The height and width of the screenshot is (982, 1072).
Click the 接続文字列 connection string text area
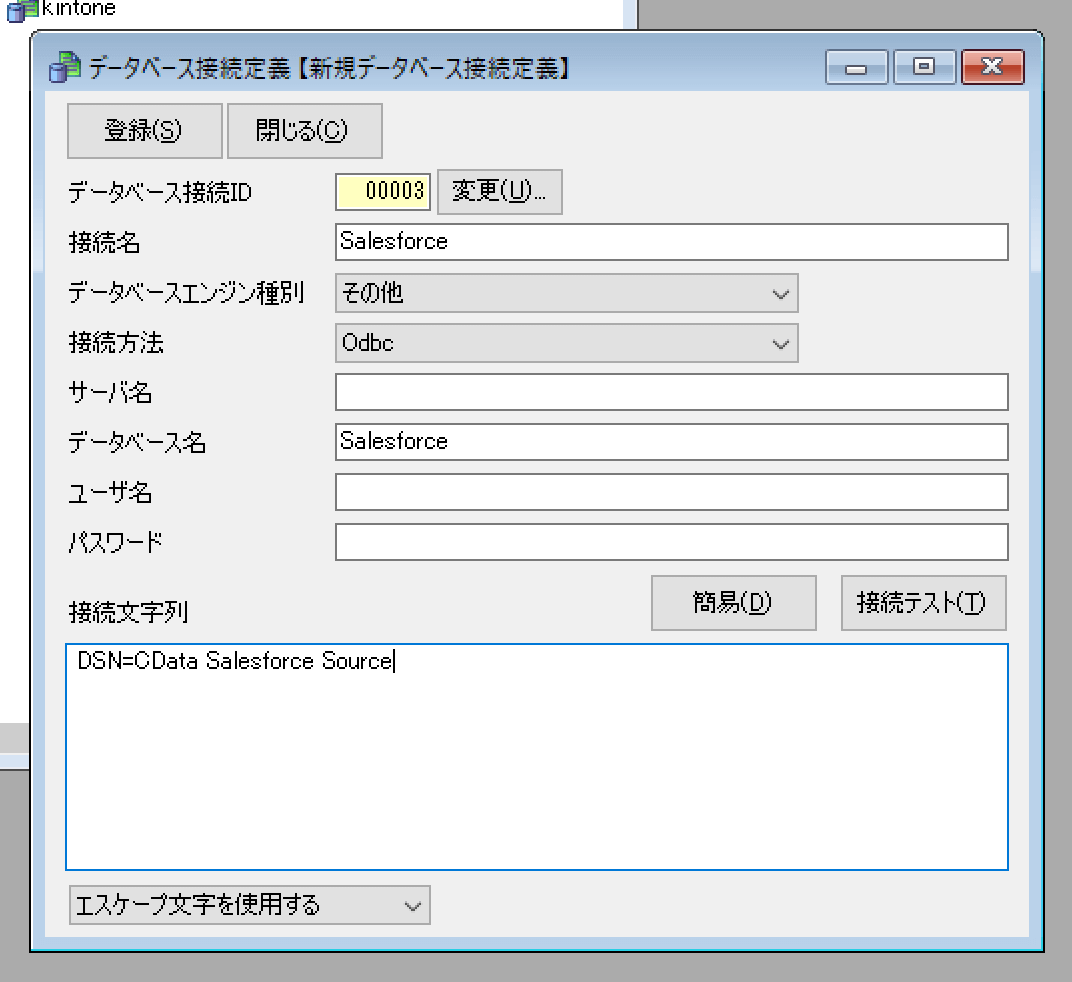537,757
